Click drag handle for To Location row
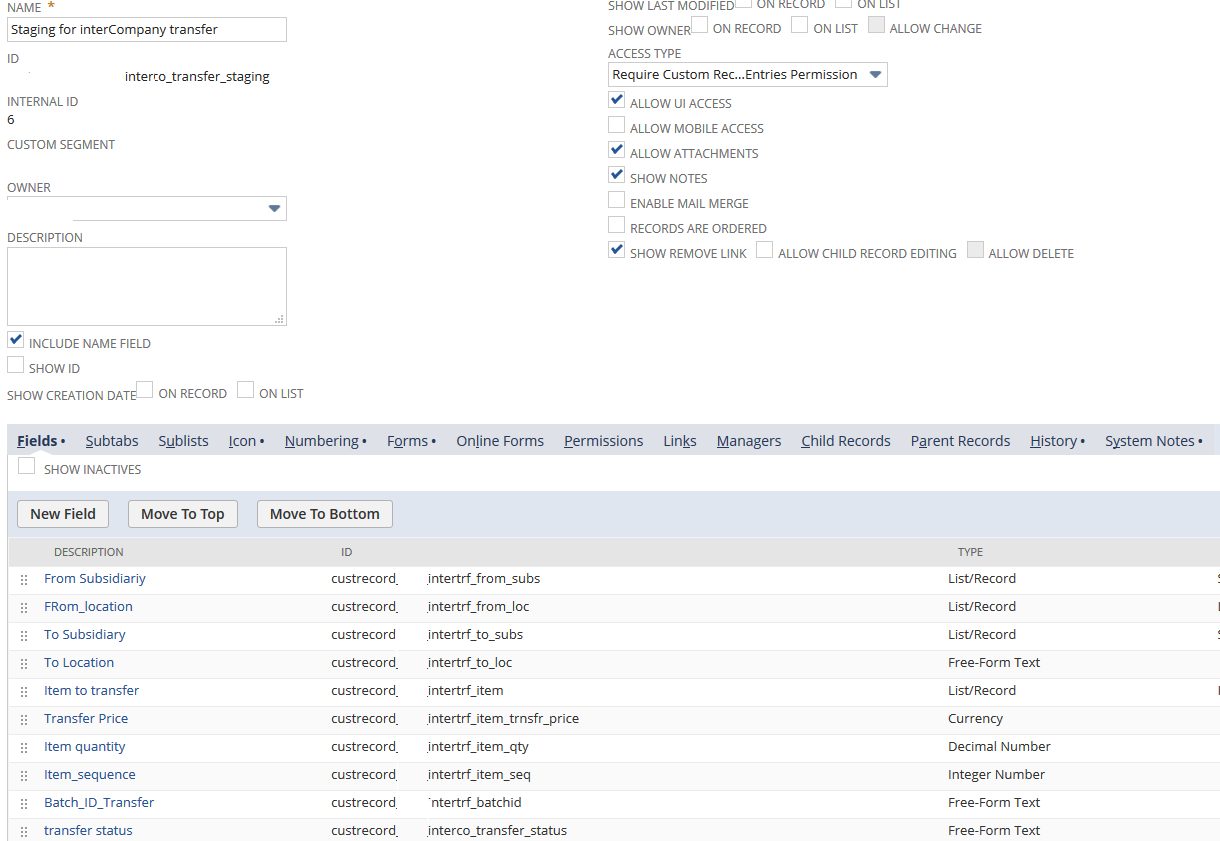Image resolution: width=1220 pixels, height=841 pixels. 24,664
